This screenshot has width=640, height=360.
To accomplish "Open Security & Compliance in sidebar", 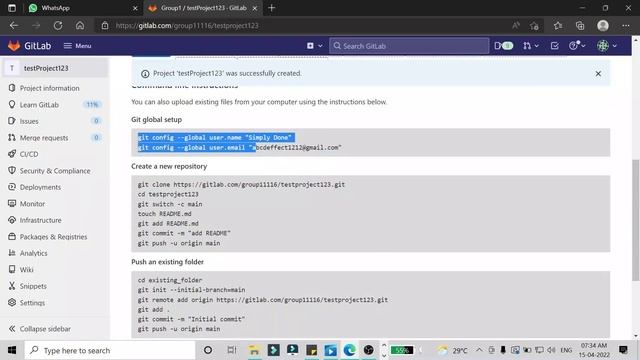I will coord(55,171).
